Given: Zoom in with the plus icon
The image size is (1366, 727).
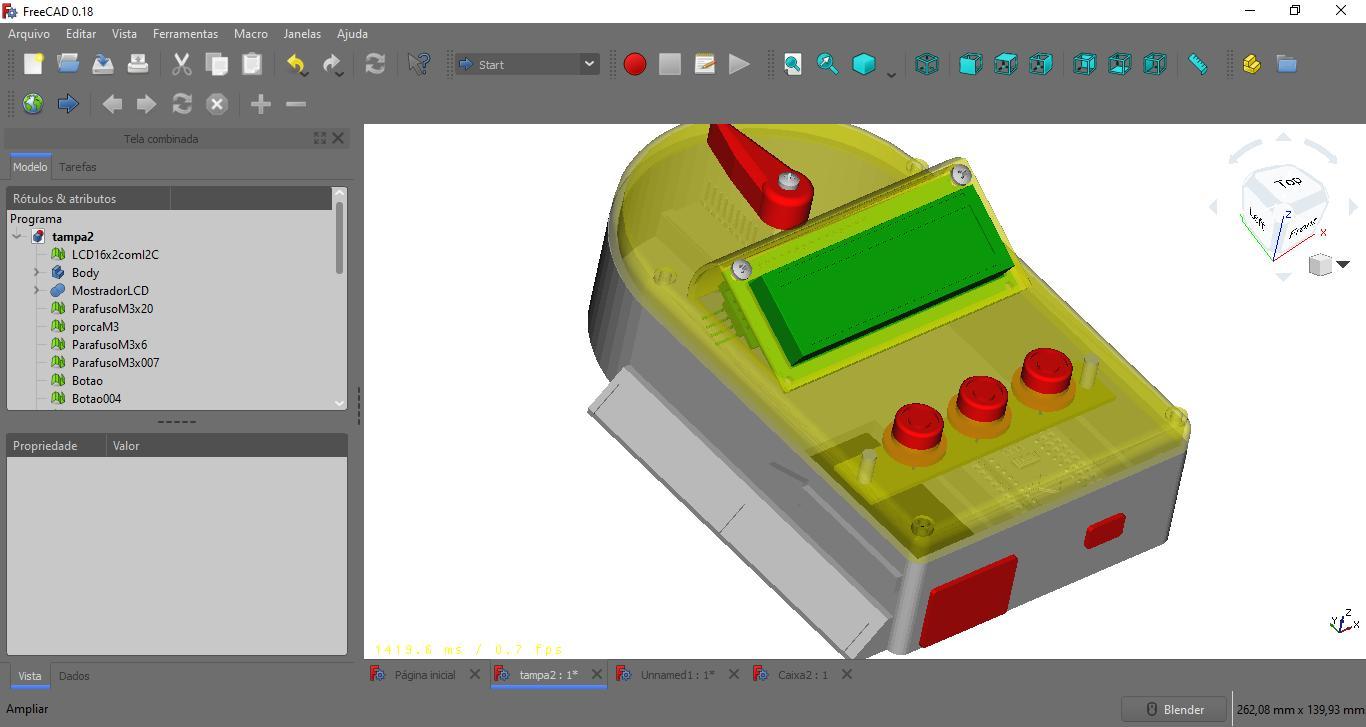Looking at the screenshot, I should click(x=261, y=104).
